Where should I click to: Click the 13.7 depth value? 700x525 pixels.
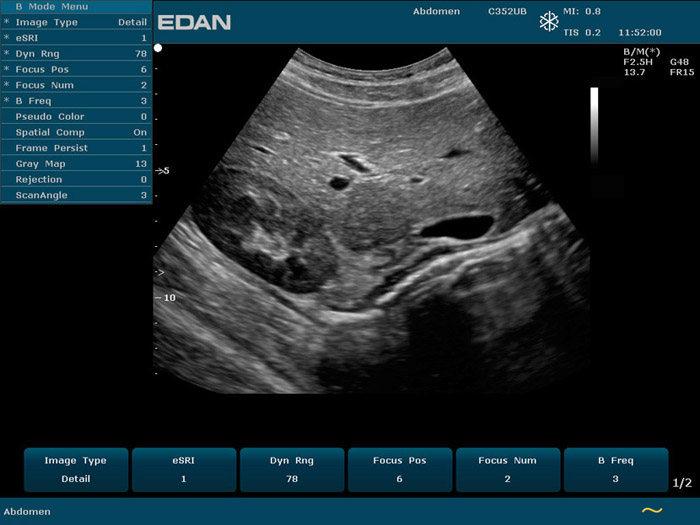(x=634, y=72)
